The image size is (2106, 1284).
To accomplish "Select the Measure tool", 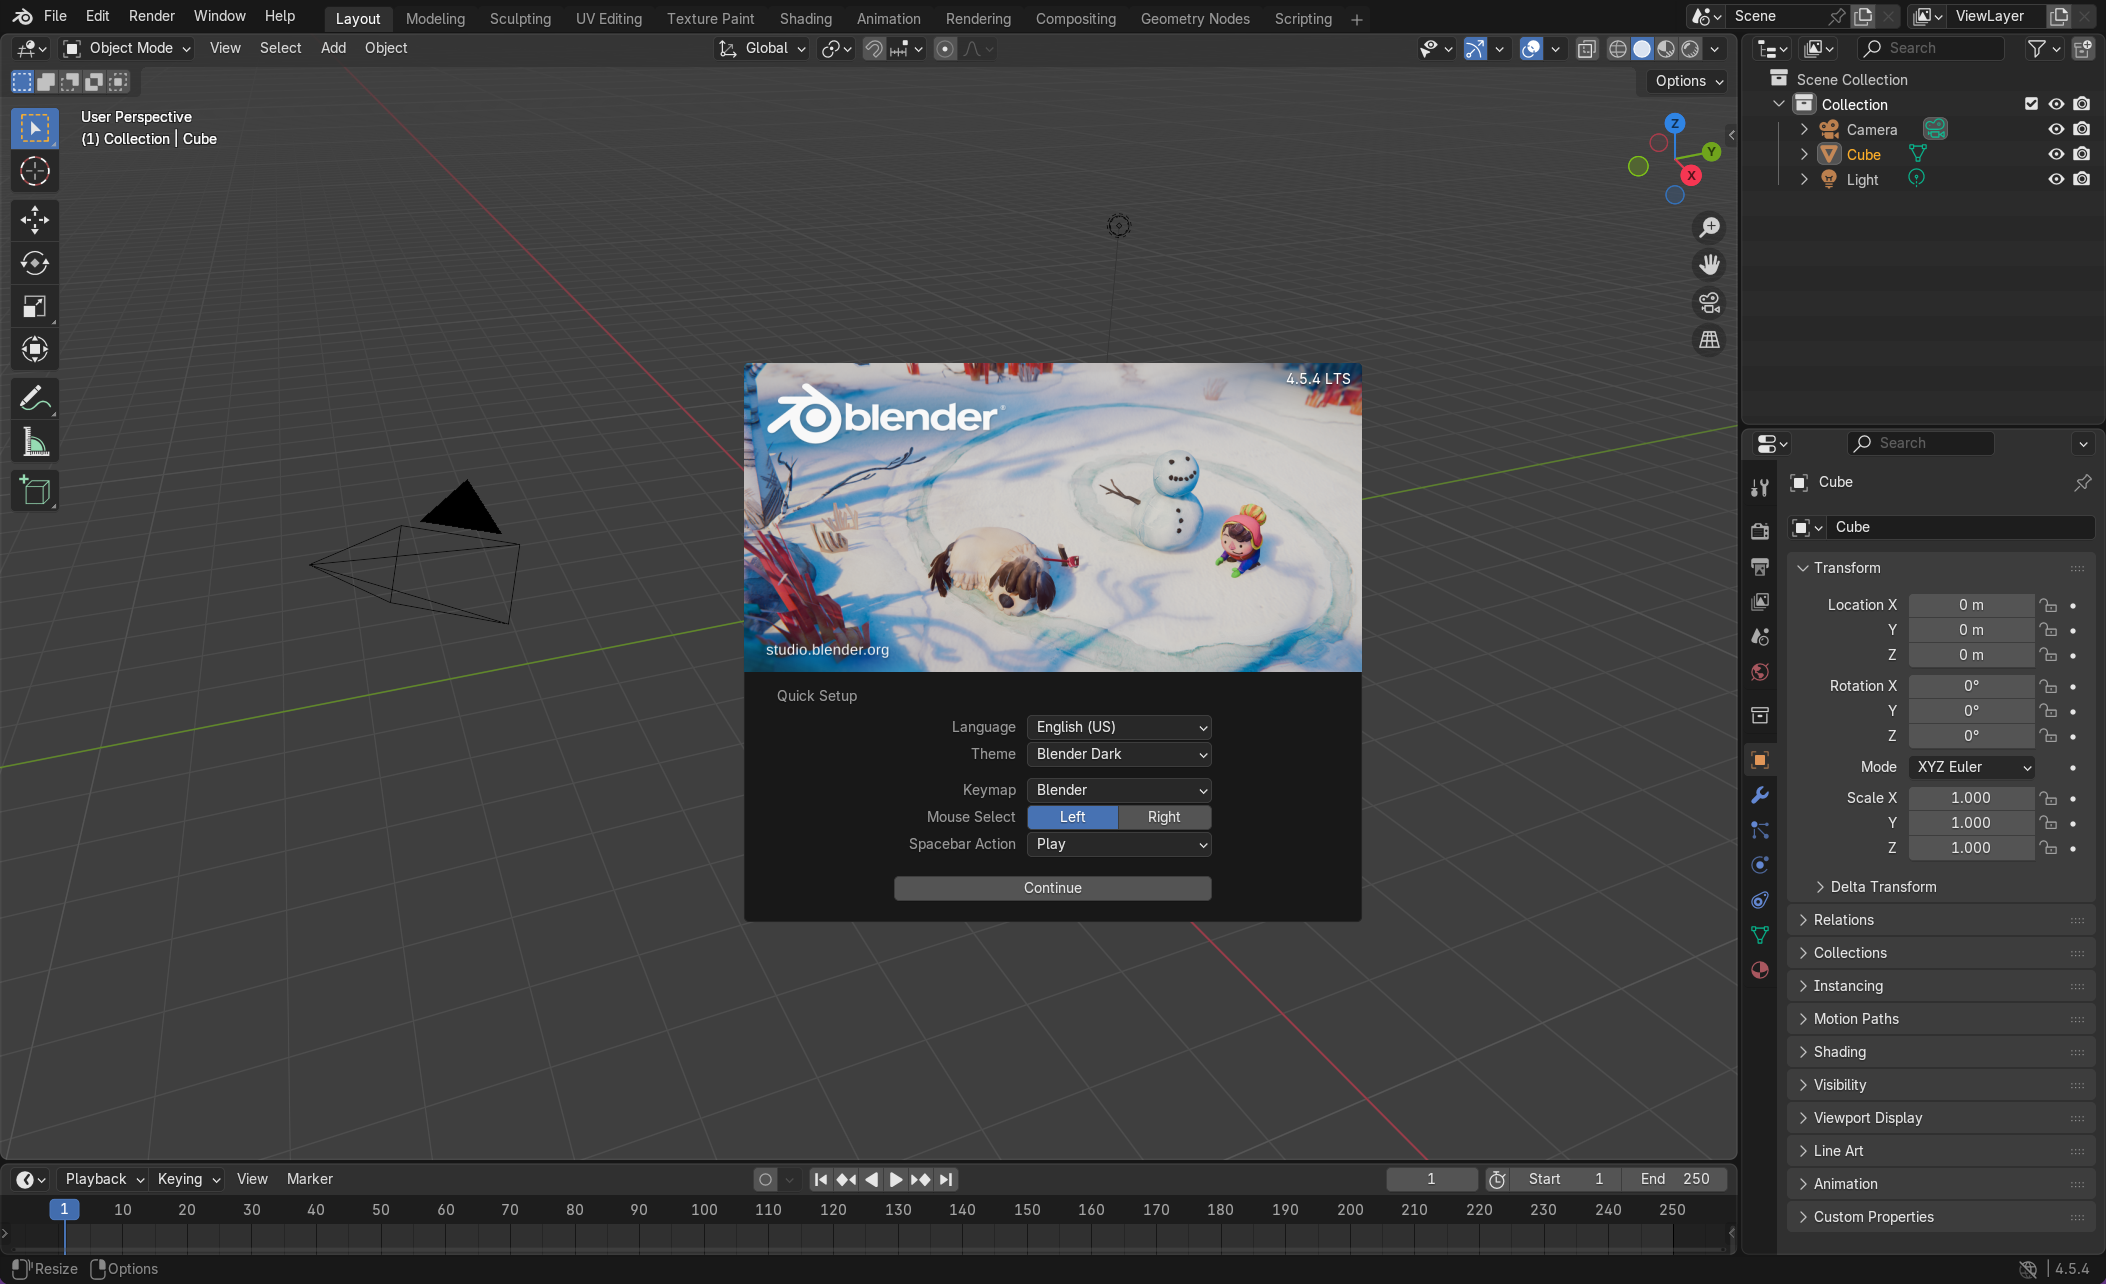I will pos(35,442).
